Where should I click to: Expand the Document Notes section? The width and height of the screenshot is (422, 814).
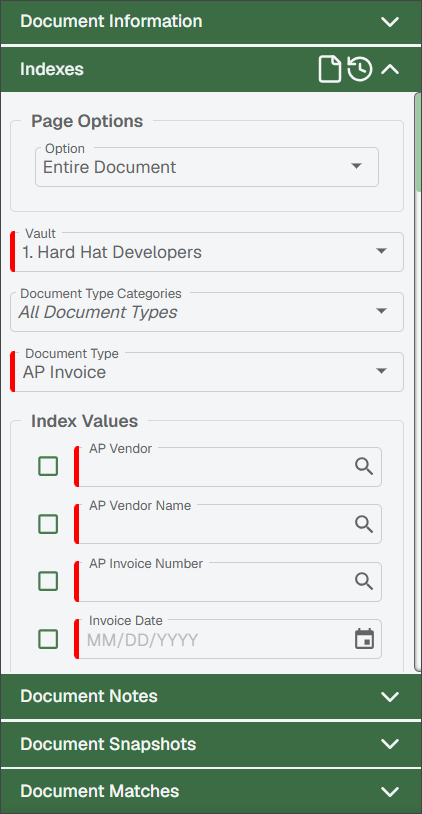211,696
